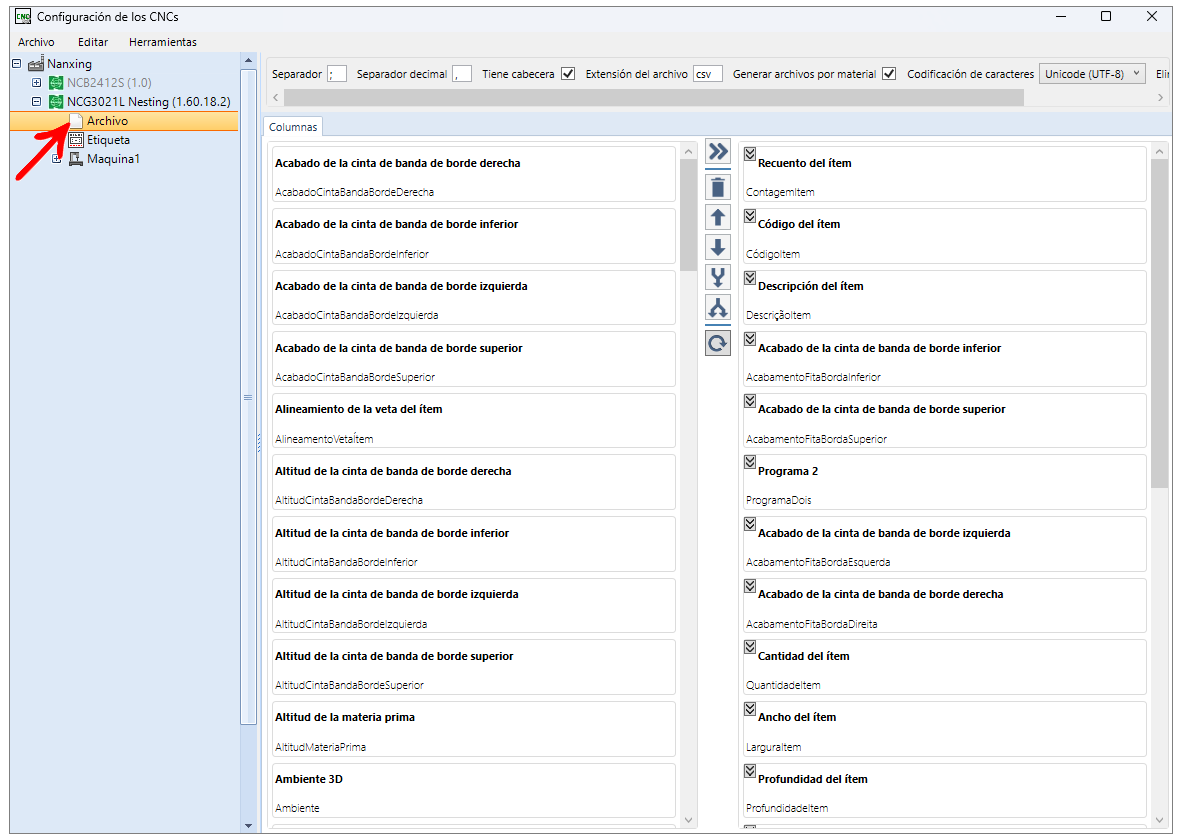Collapse the Nanxing tree node
The image size is (1177, 837).
tap(17, 64)
